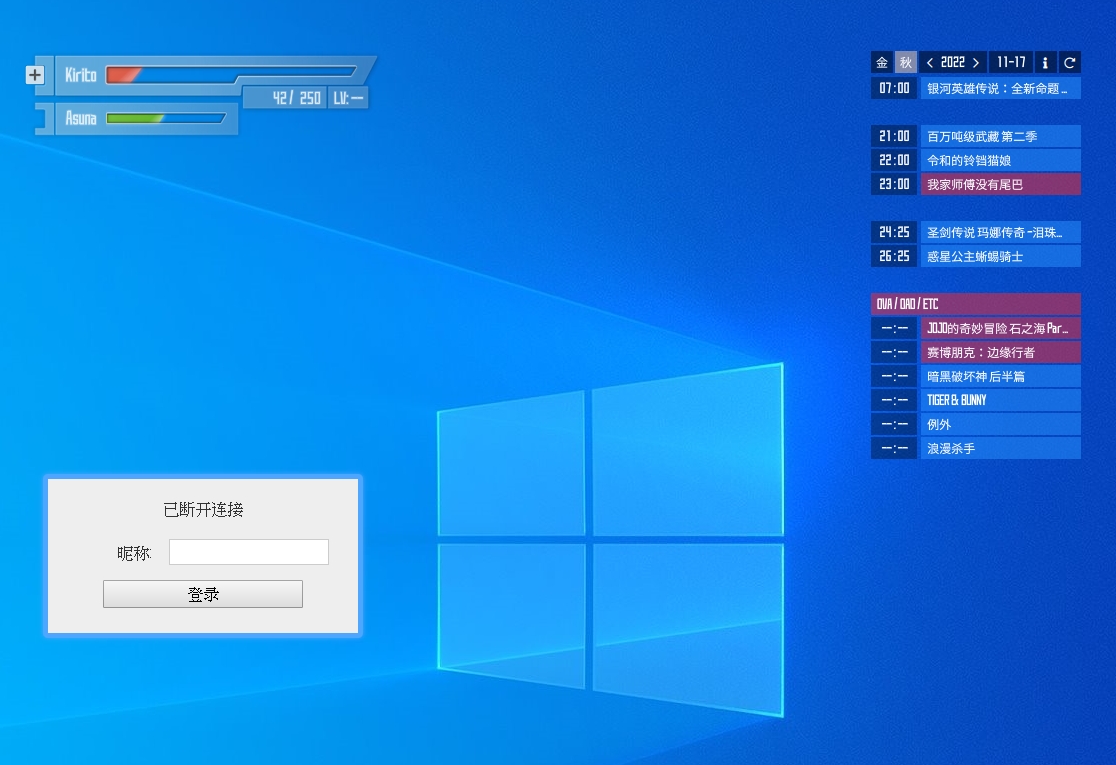Open 我家师傅没有尾巴 entry
This screenshot has height=765, width=1116.
click(1001, 184)
